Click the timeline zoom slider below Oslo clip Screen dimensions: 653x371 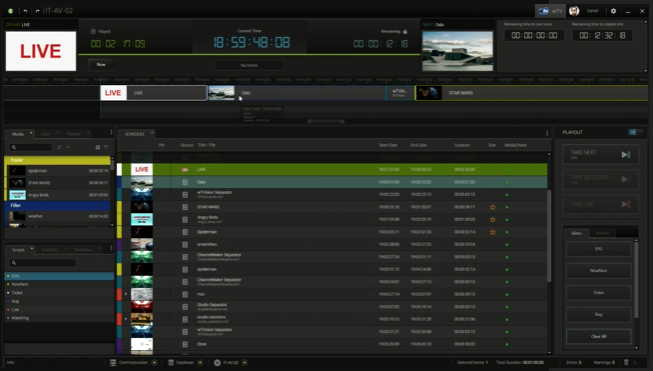326,121
